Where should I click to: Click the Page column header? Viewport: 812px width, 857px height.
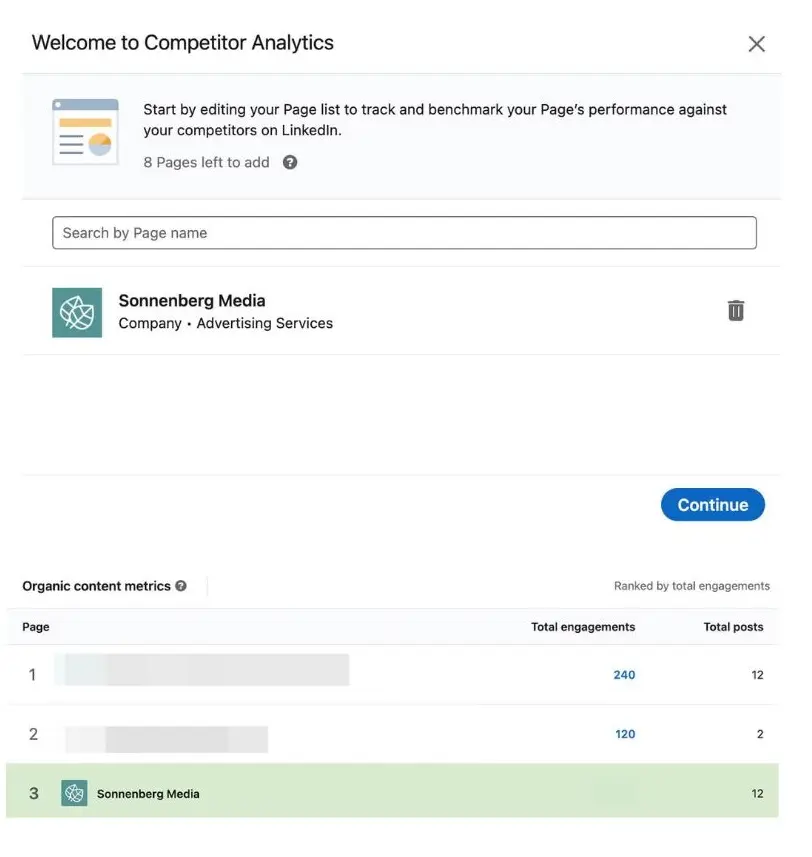[x=35, y=627]
